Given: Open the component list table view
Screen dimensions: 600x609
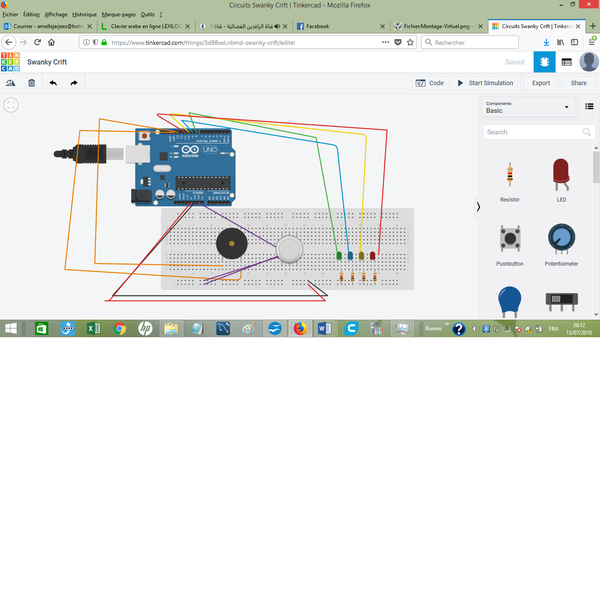Looking at the screenshot, I should 566,62.
